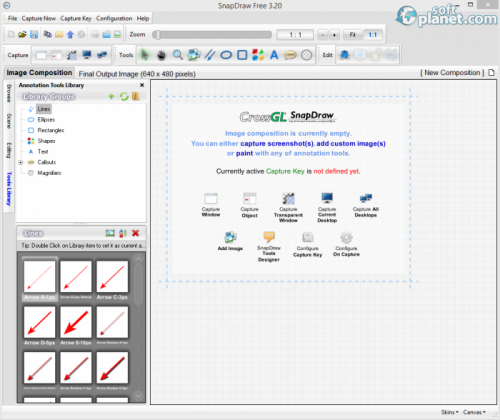The width and height of the screenshot is (500, 420).
Task: Click the Fit zoom button
Action: [353, 35]
